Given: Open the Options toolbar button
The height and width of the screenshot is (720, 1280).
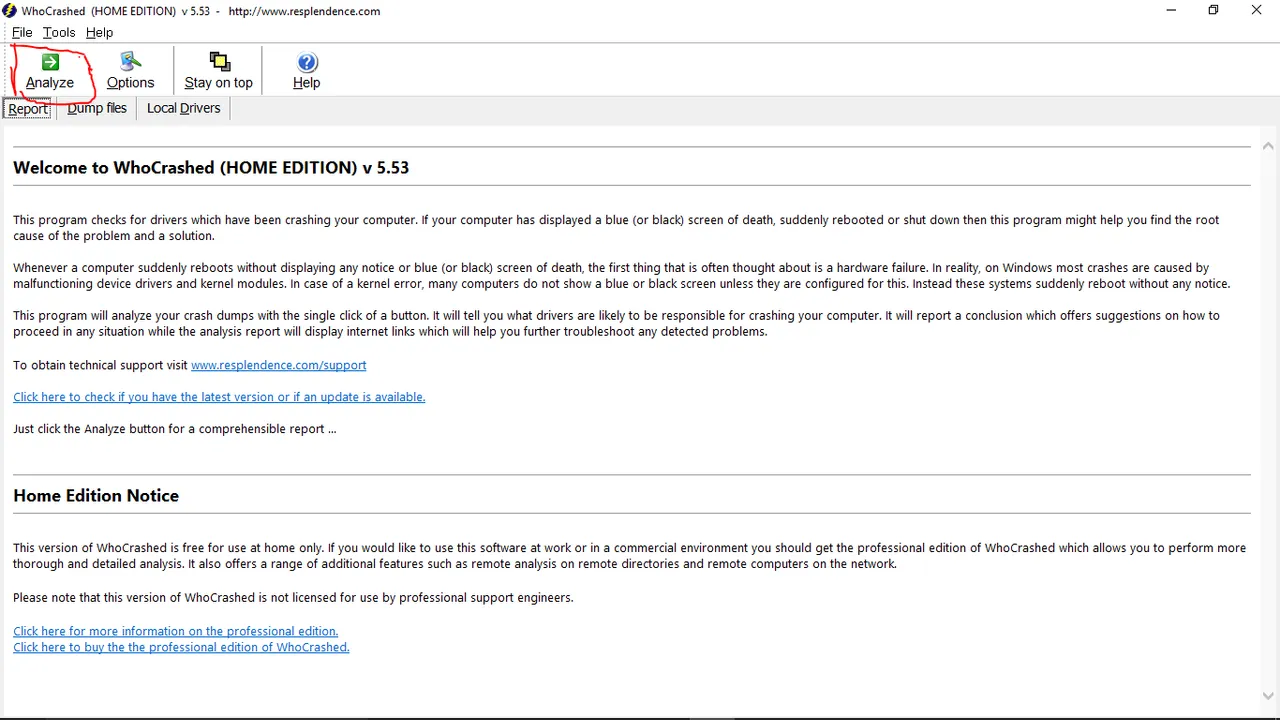Looking at the screenshot, I should click(x=131, y=71).
